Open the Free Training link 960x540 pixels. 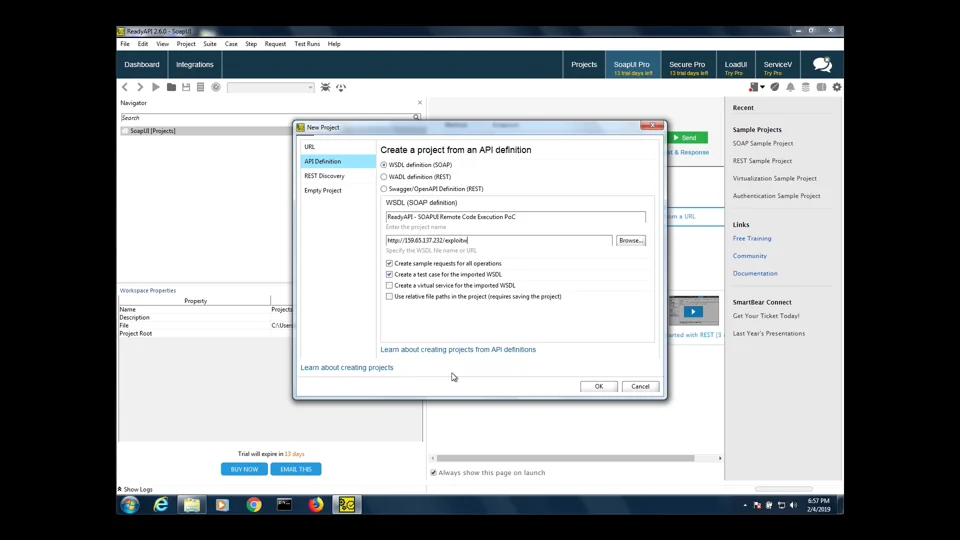point(752,238)
